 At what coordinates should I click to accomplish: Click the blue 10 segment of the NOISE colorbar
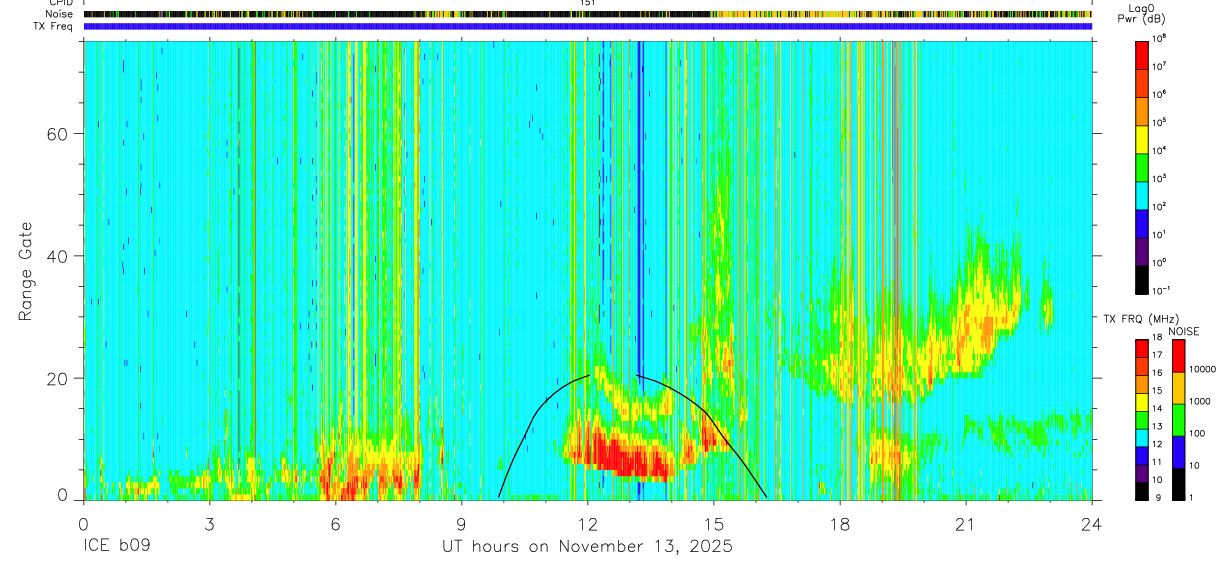click(1179, 450)
